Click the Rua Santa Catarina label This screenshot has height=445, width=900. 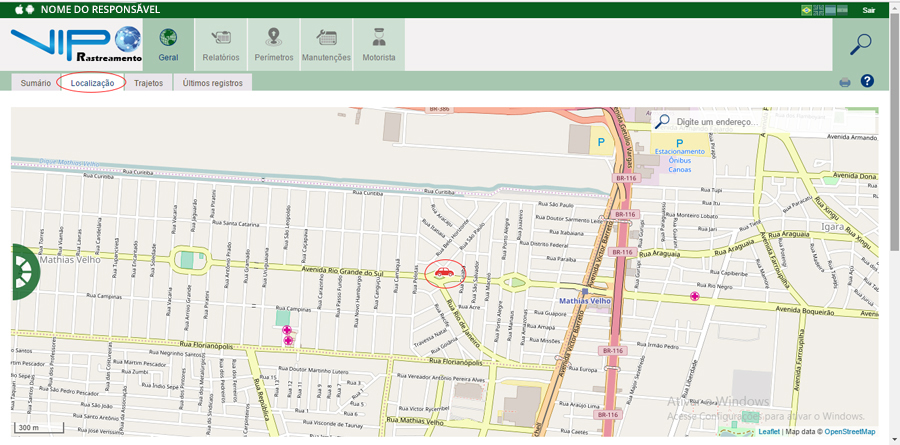coord(235,225)
